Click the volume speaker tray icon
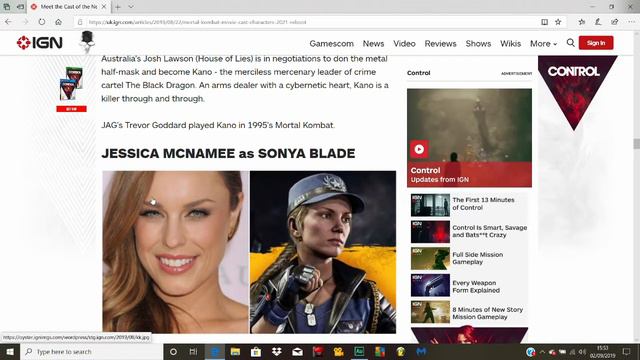This screenshot has height=360, width=640. click(582, 352)
